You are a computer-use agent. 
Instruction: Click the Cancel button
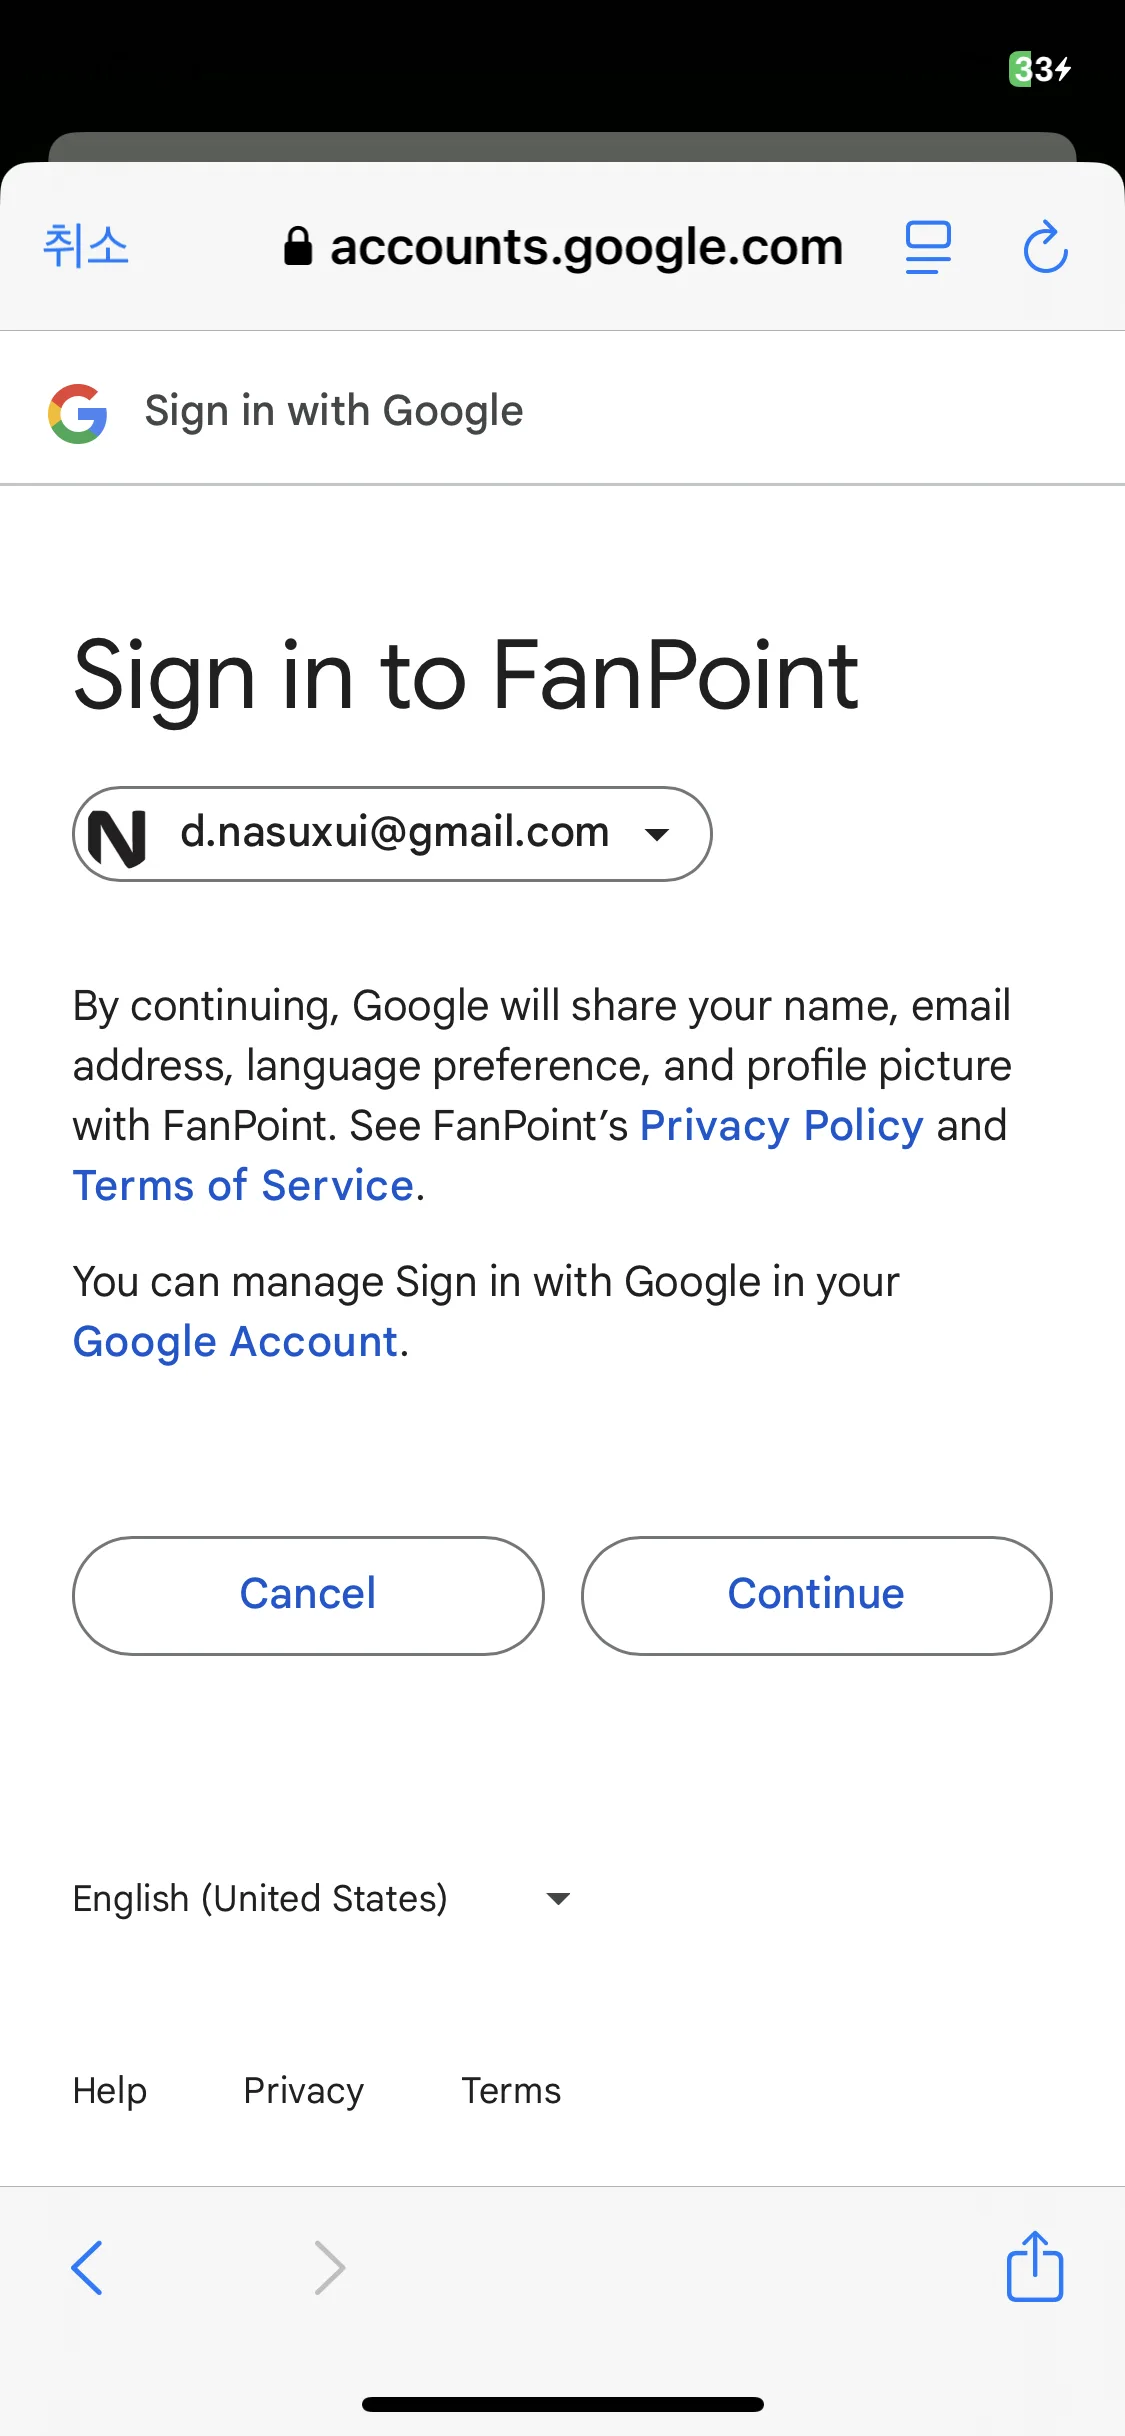coord(308,1595)
